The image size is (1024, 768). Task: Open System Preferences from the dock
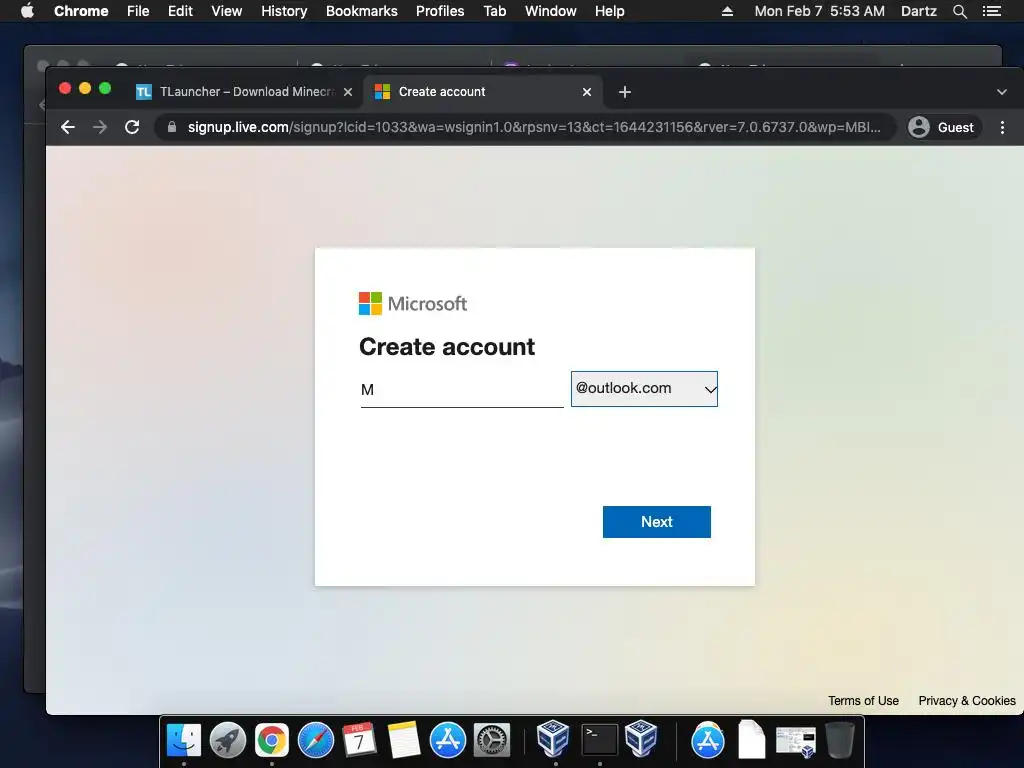(491, 740)
